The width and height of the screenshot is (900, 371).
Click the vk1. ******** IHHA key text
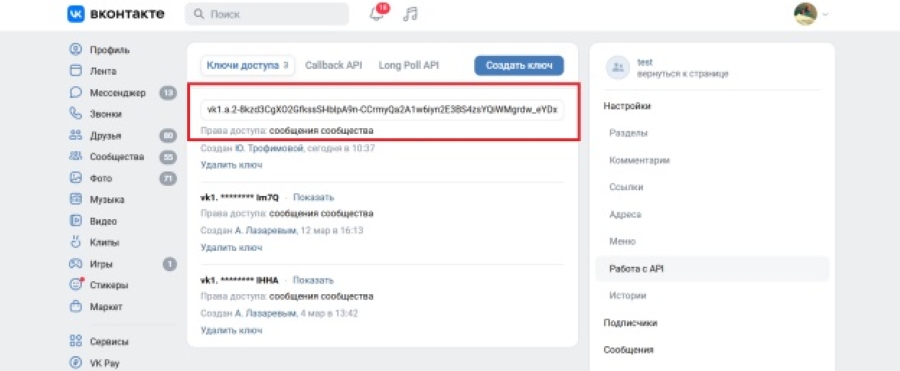pos(239,280)
